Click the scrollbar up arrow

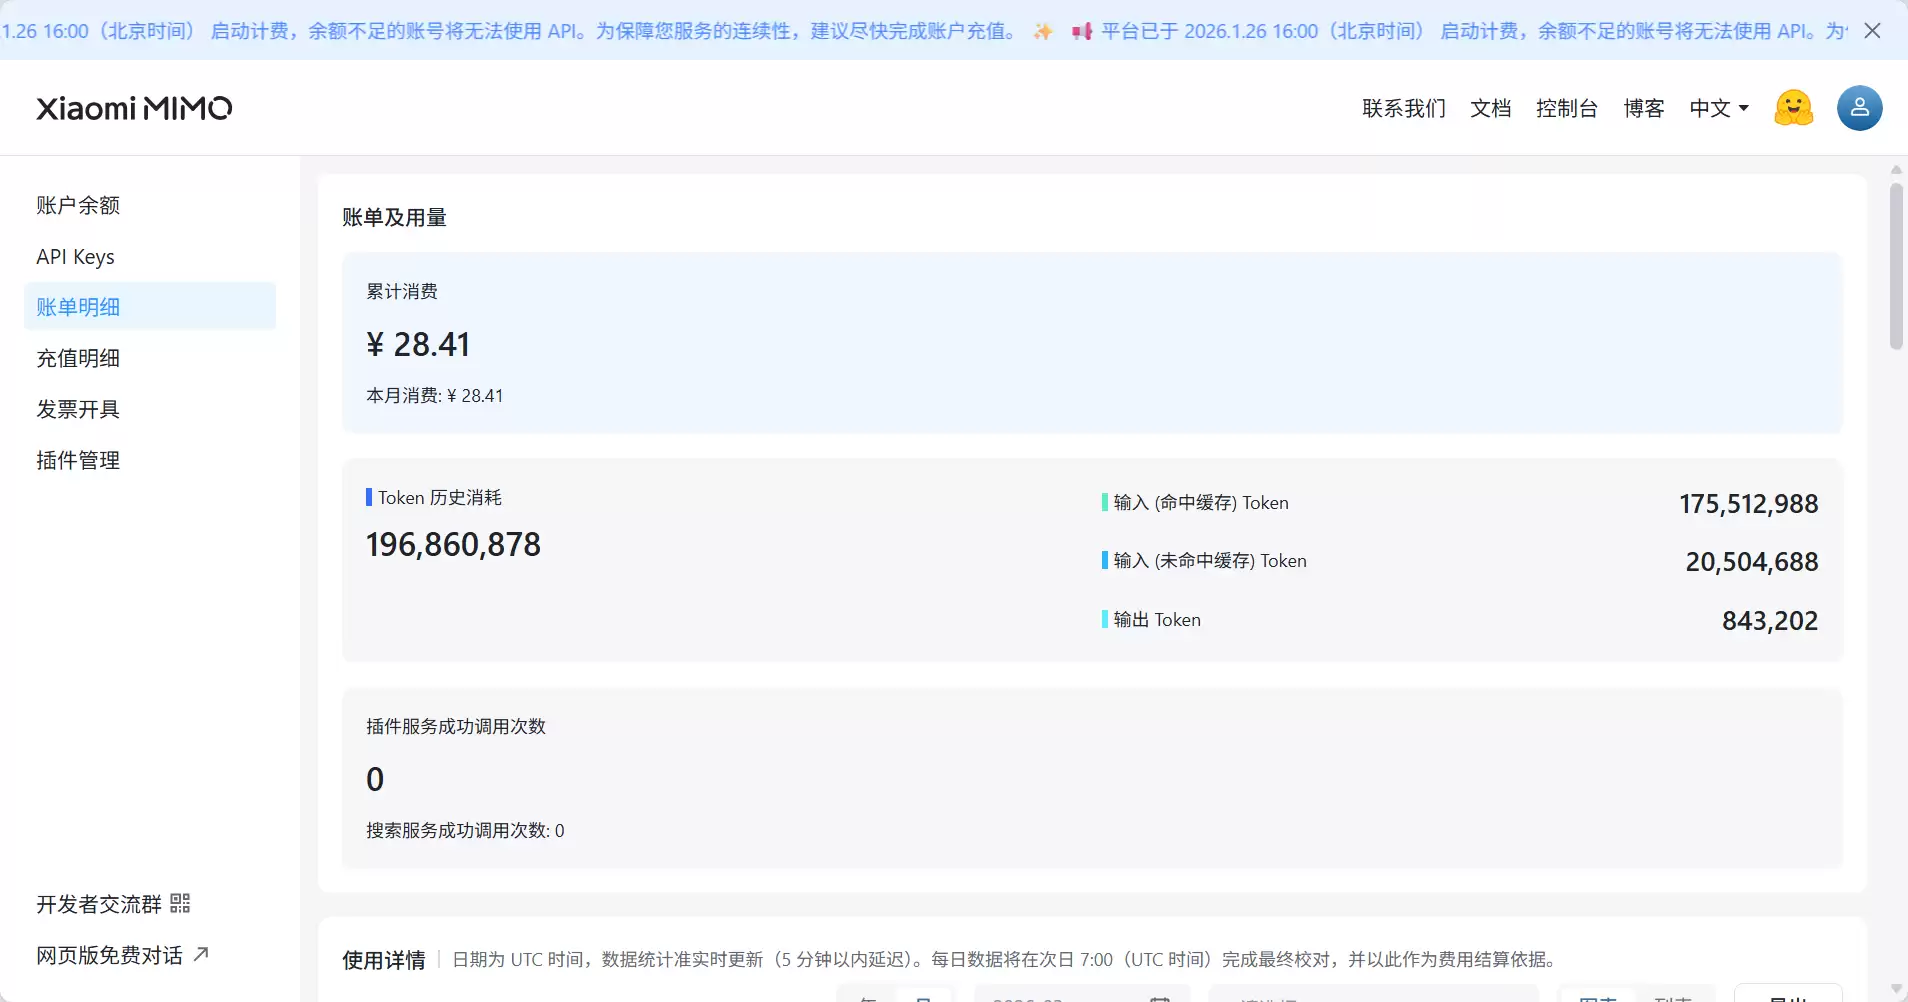pos(1896,170)
